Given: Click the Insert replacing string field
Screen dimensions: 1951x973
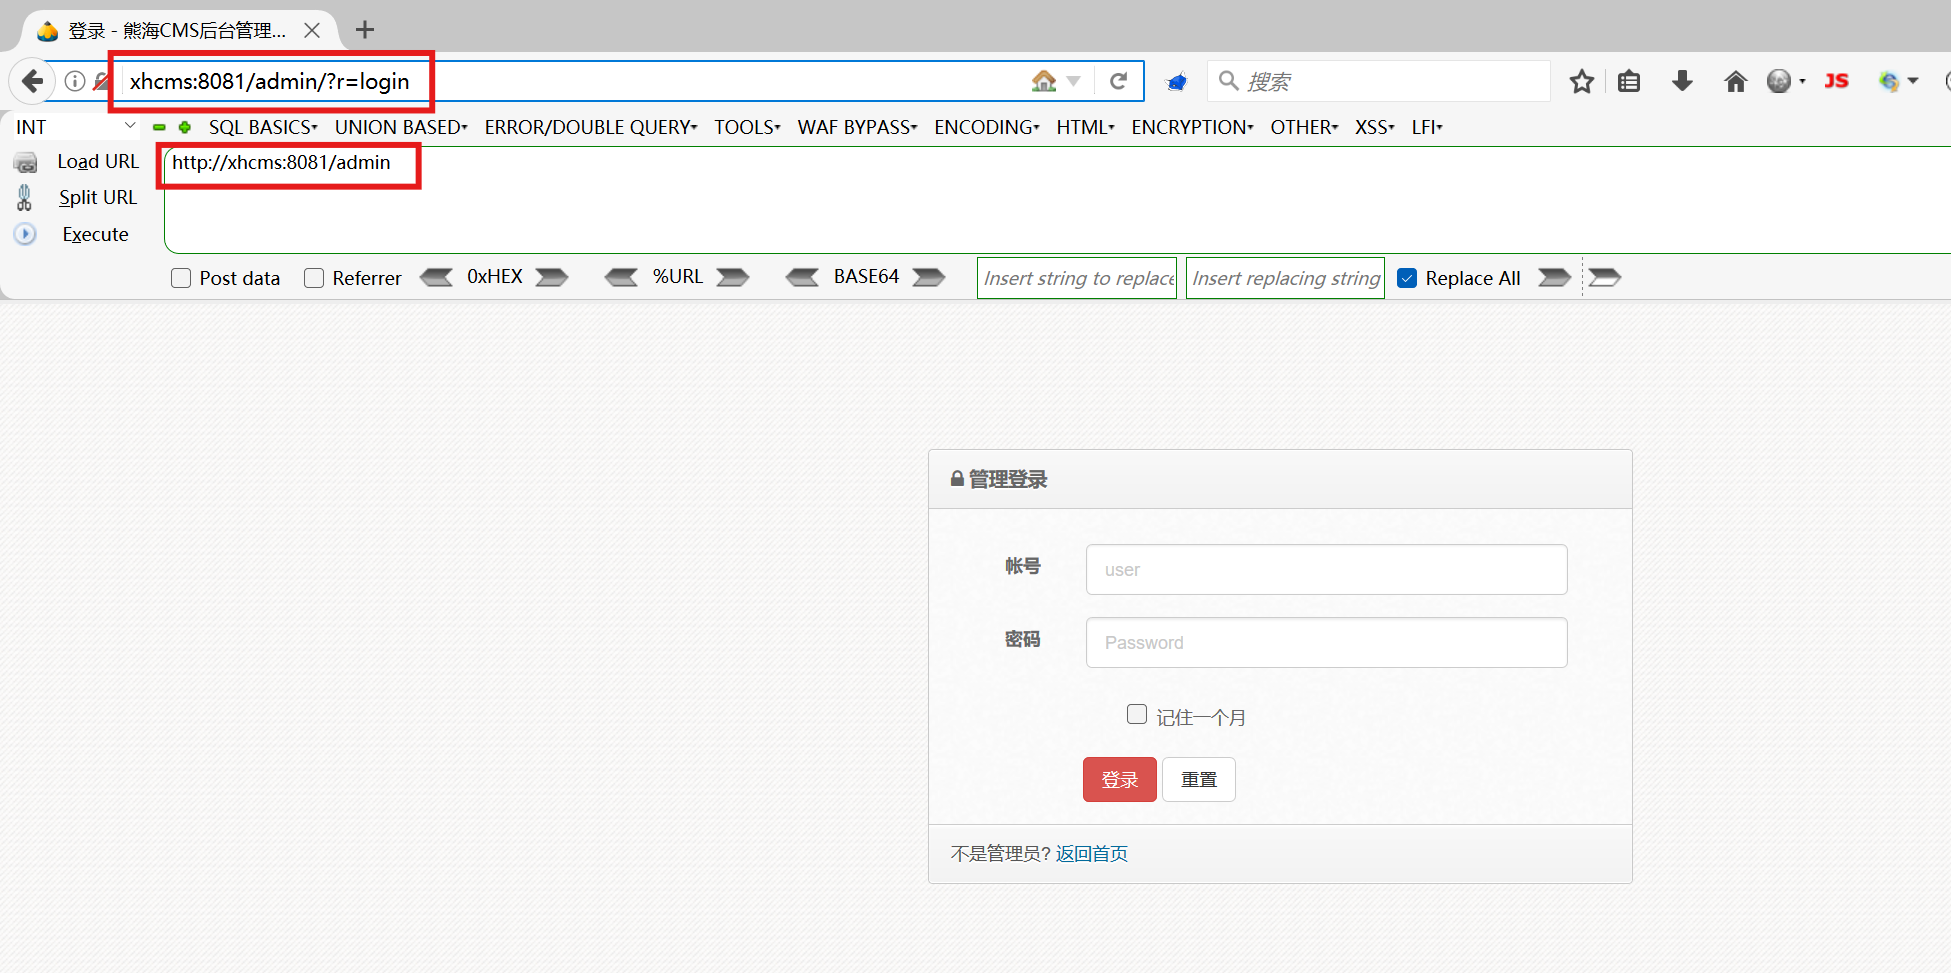Looking at the screenshot, I should (1285, 278).
